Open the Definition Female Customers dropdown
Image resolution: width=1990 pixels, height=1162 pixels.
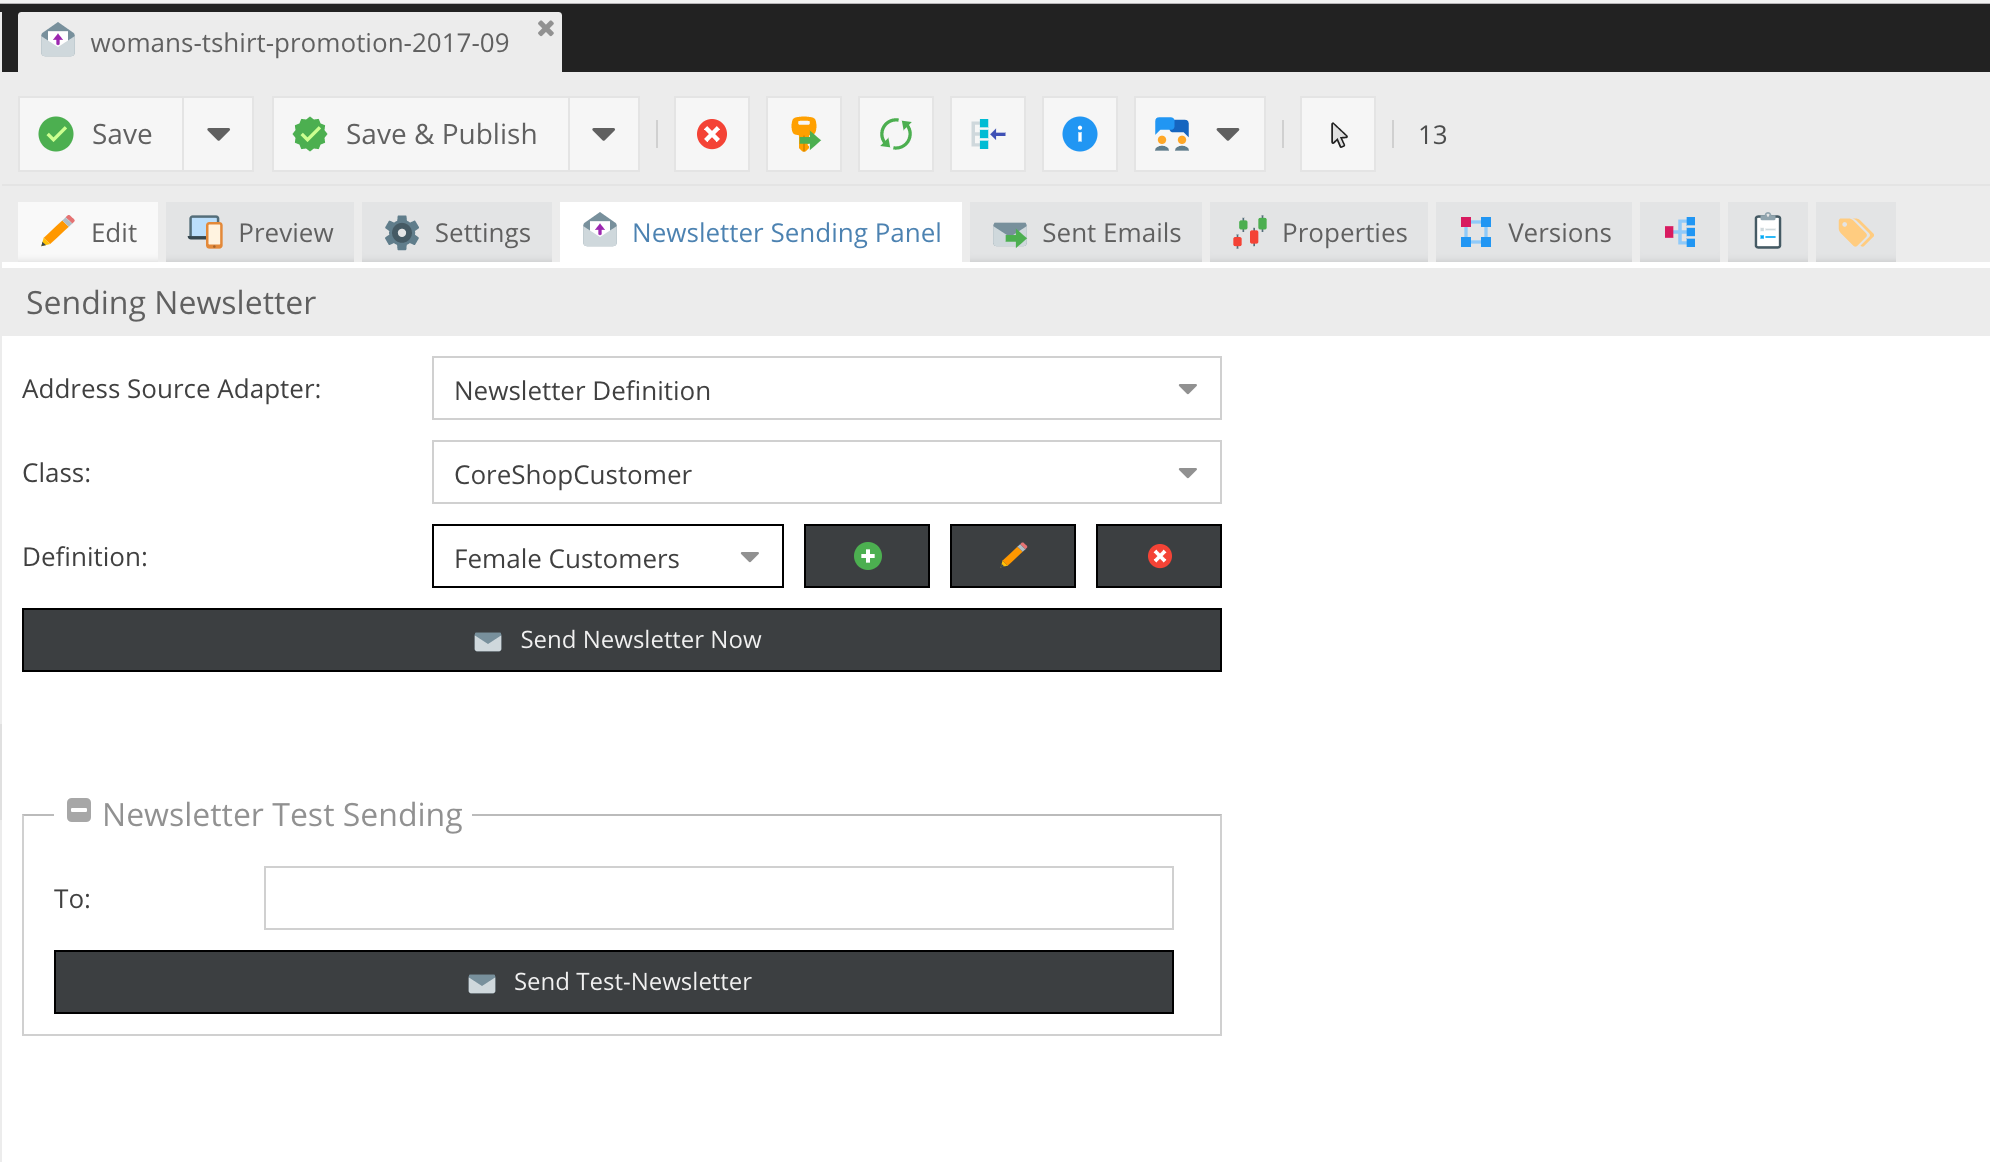[x=750, y=557]
